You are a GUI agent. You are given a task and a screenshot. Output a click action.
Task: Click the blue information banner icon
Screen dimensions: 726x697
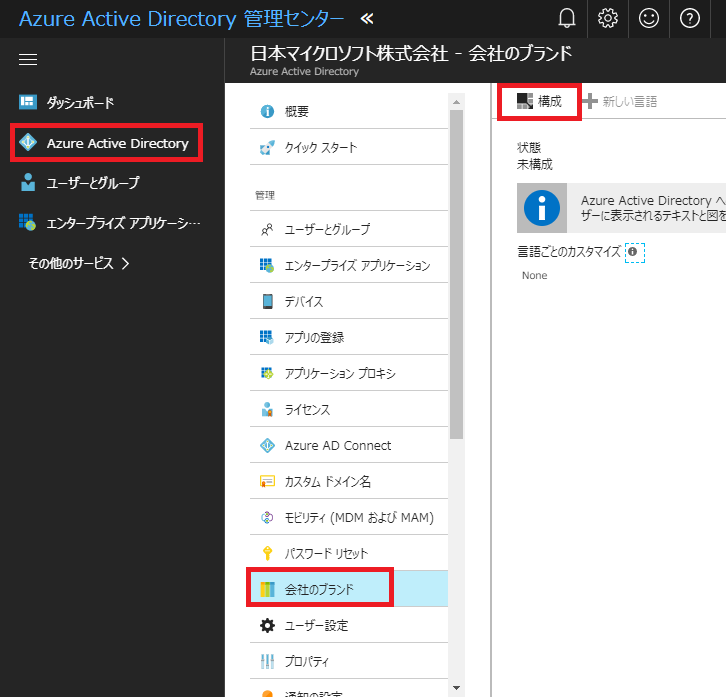pyautogui.click(x=542, y=208)
